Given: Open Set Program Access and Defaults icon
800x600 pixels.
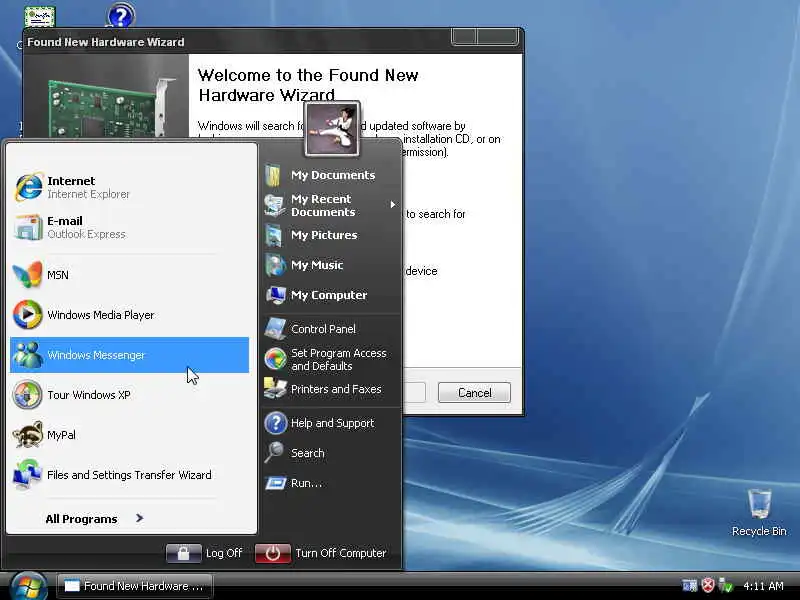Looking at the screenshot, I should pyautogui.click(x=275, y=359).
